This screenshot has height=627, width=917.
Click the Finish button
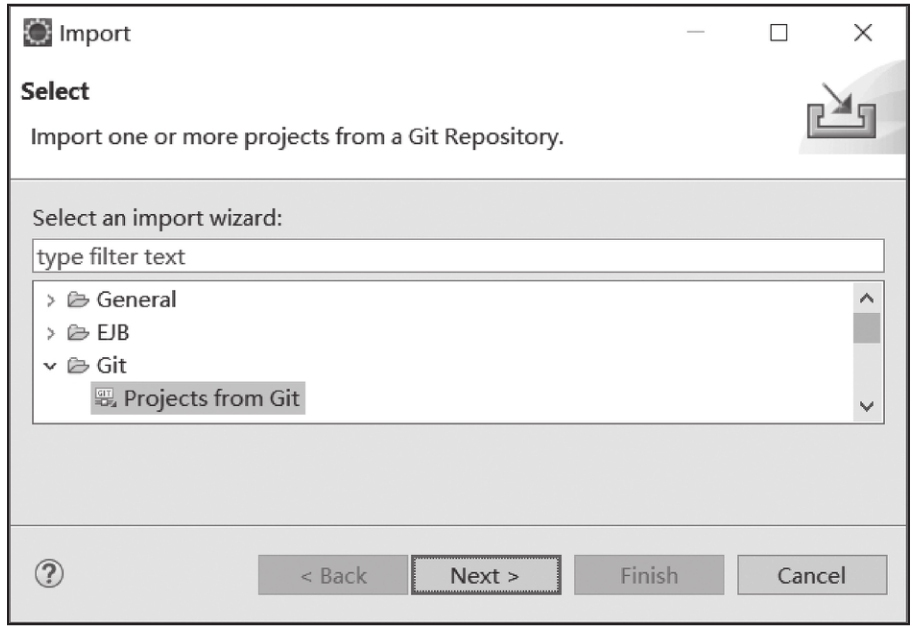[x=649, y=575]
